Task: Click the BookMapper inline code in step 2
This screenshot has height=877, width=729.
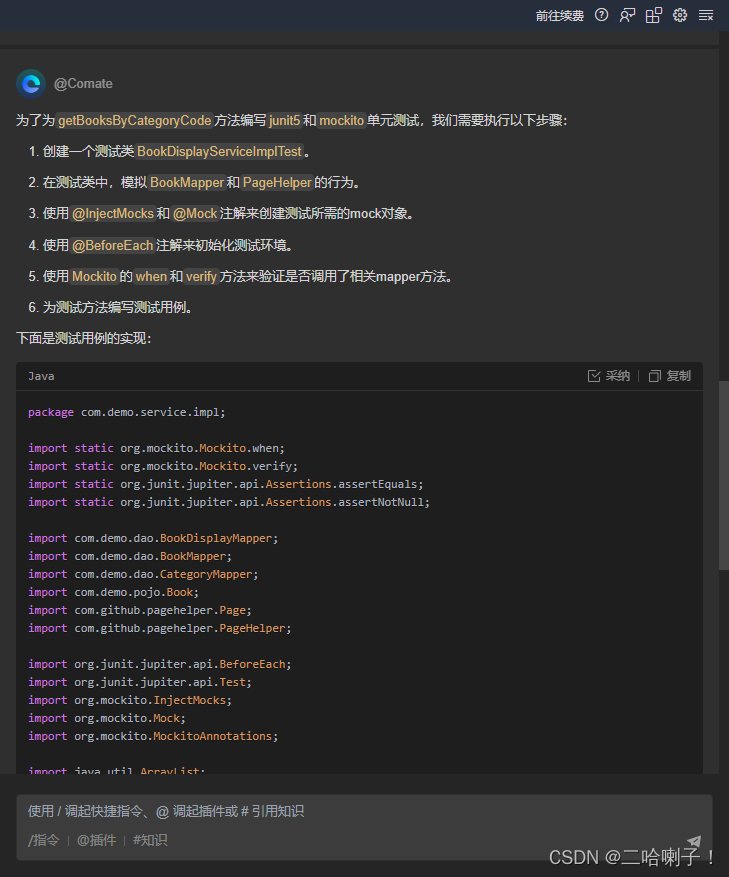Action: pos(187,182)
